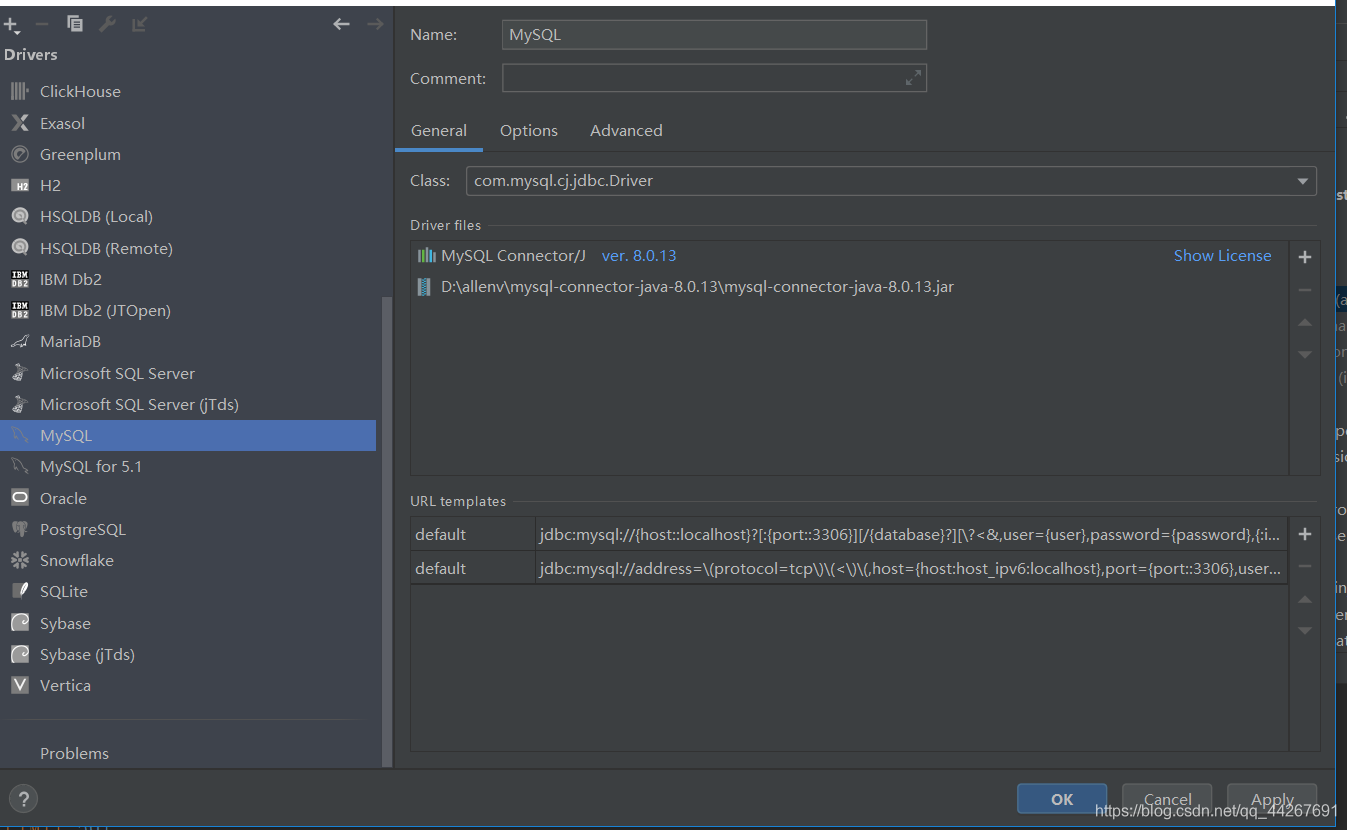1347x830 pixels.
Task: Select HSQLDB (Local) driver
Action: (x=188, y=216)
